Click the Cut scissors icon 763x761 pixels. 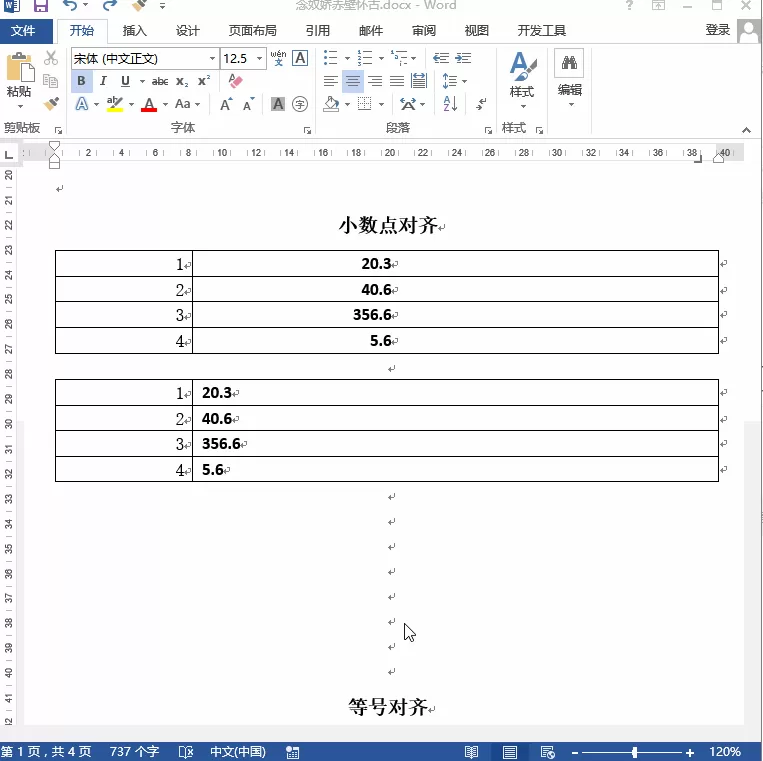(x=51, y=58)
